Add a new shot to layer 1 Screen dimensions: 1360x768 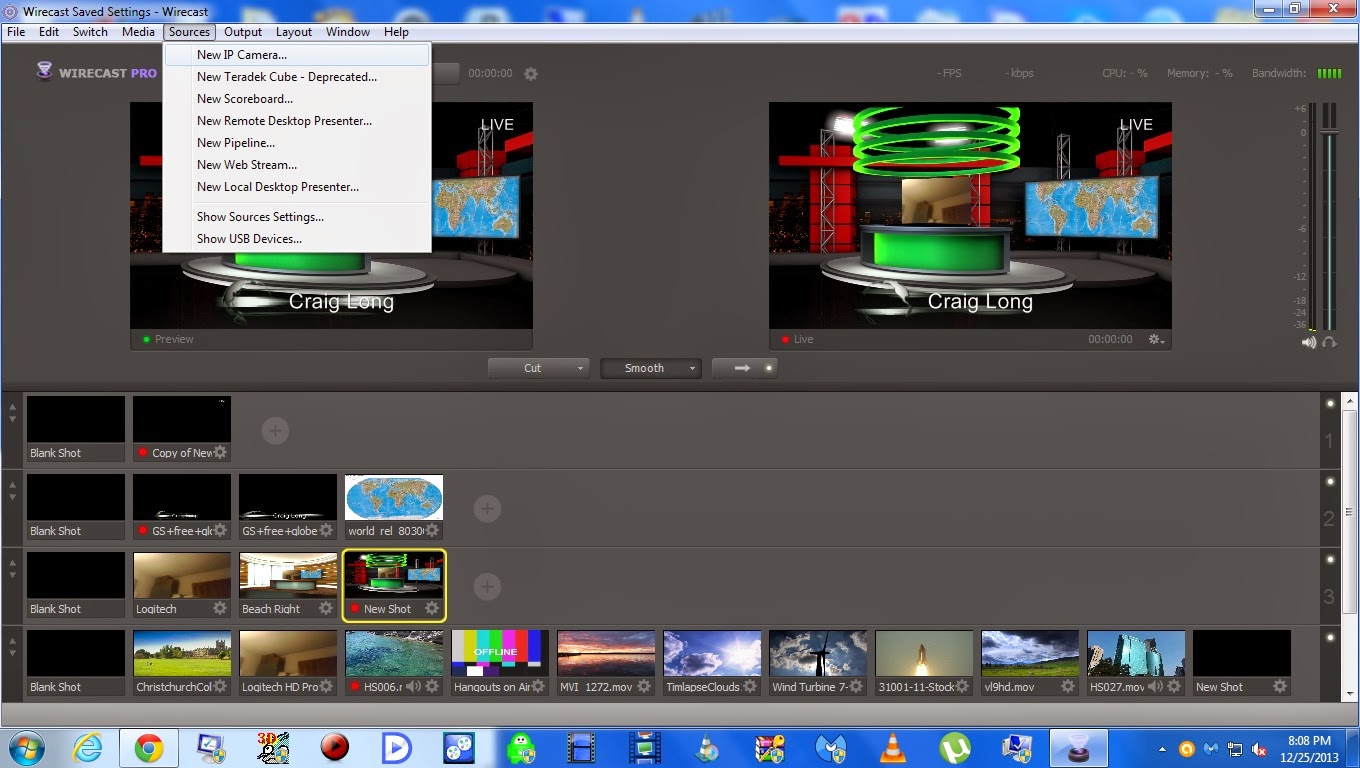[275, 431]
